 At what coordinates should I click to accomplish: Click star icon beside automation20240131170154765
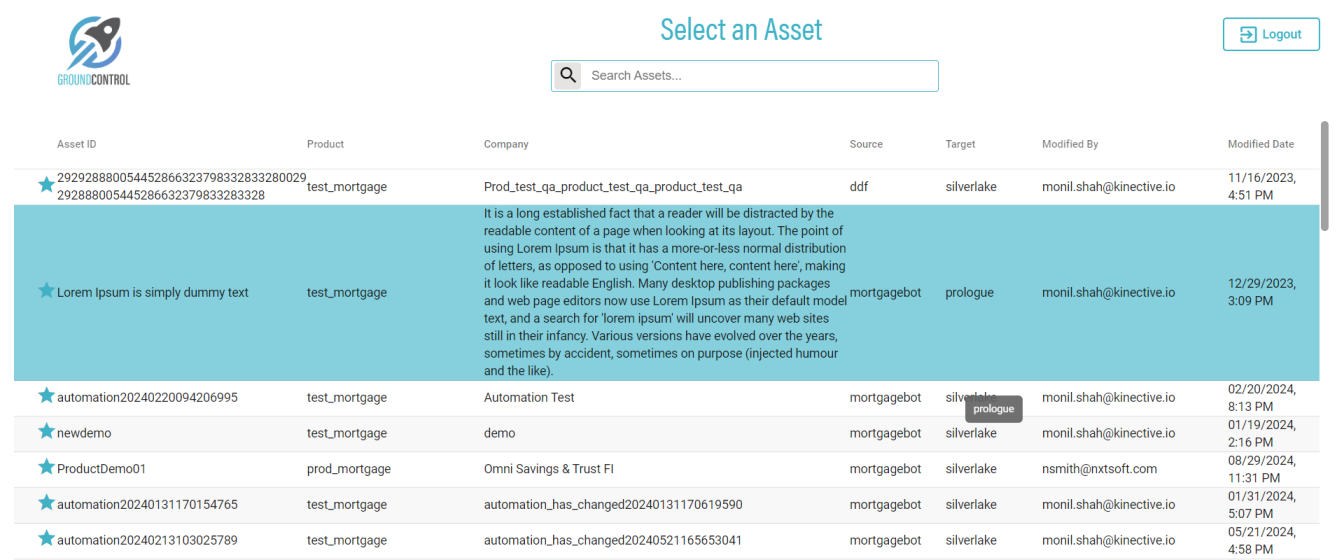pos(46,503)
